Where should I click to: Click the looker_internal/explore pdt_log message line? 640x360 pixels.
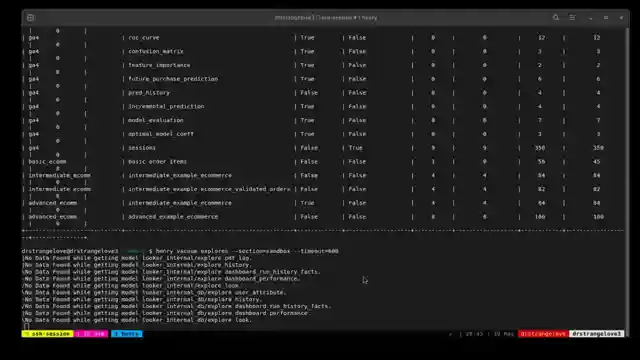138,258
